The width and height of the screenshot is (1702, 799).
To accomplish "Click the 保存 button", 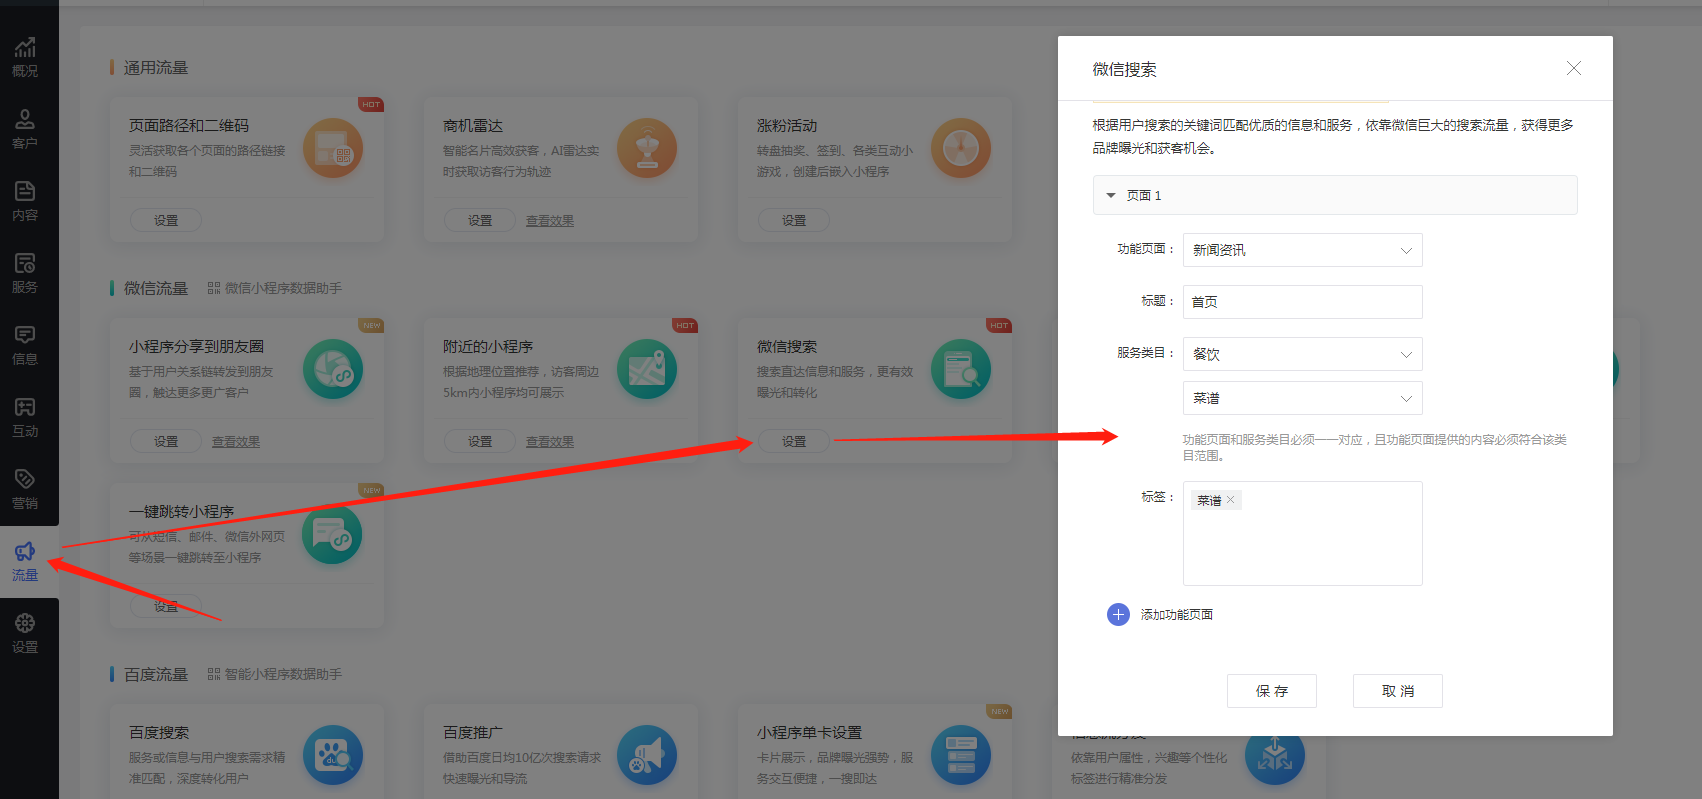I will [x=1272, y=691].
